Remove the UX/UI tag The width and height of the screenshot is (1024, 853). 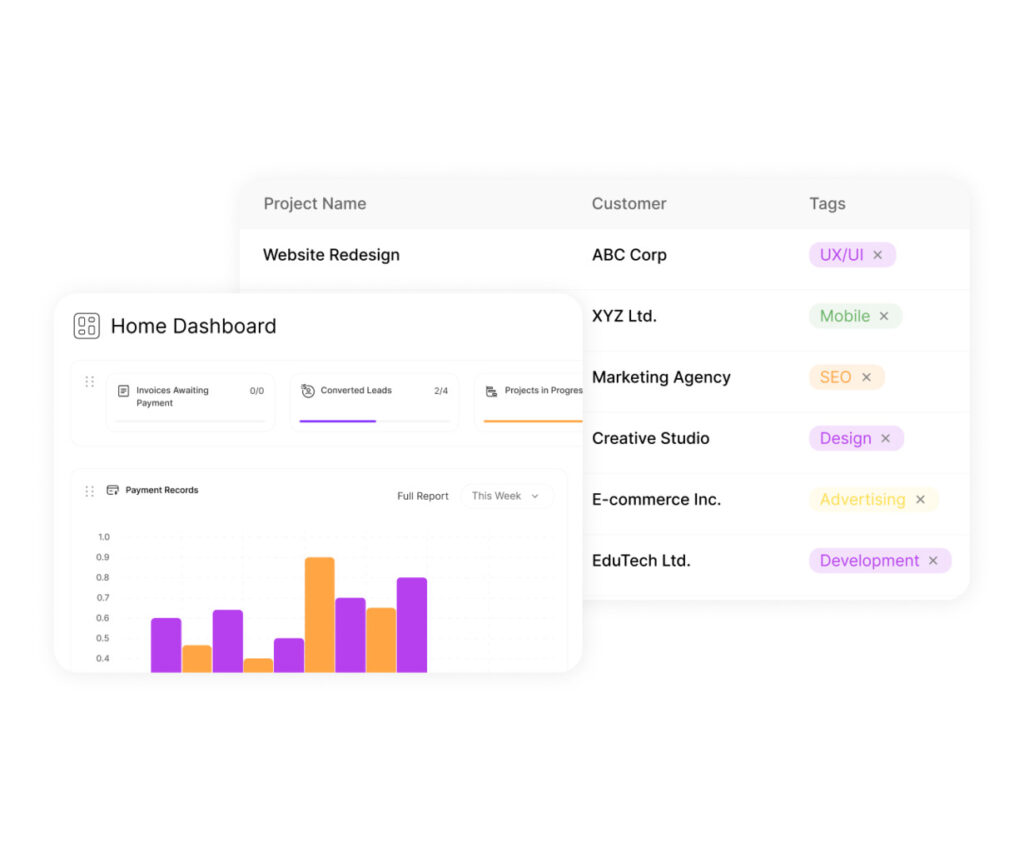(x=878, y=255)
